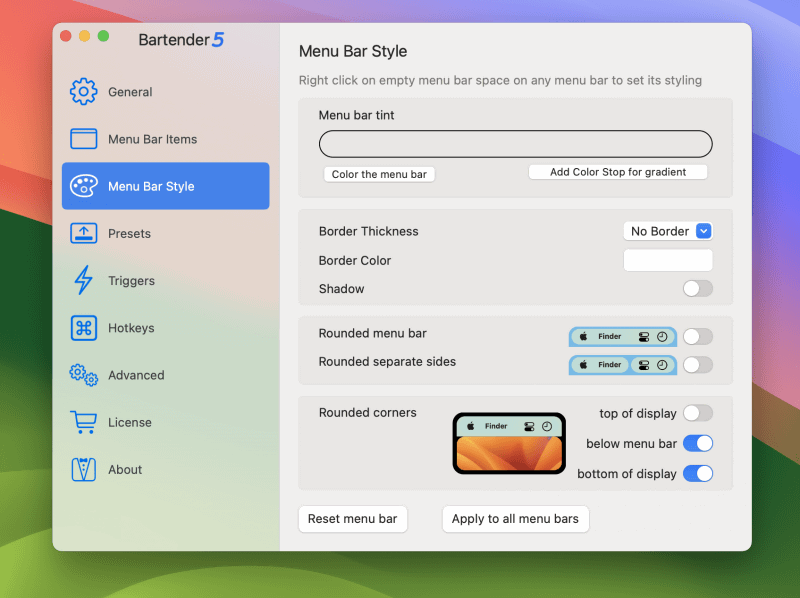Enable the Shadow toggle
Screen dimensions: 800x598
[x=698, y=289]
